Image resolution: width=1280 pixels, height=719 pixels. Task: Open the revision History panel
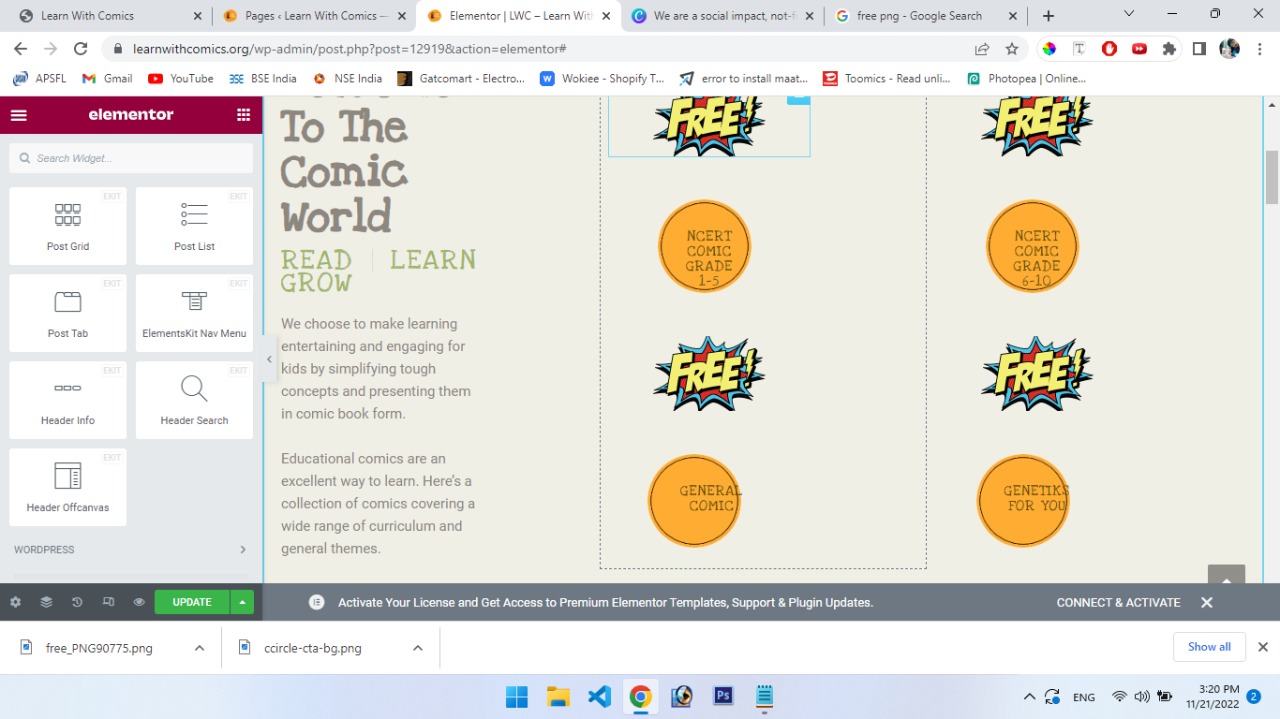[77, 602]
